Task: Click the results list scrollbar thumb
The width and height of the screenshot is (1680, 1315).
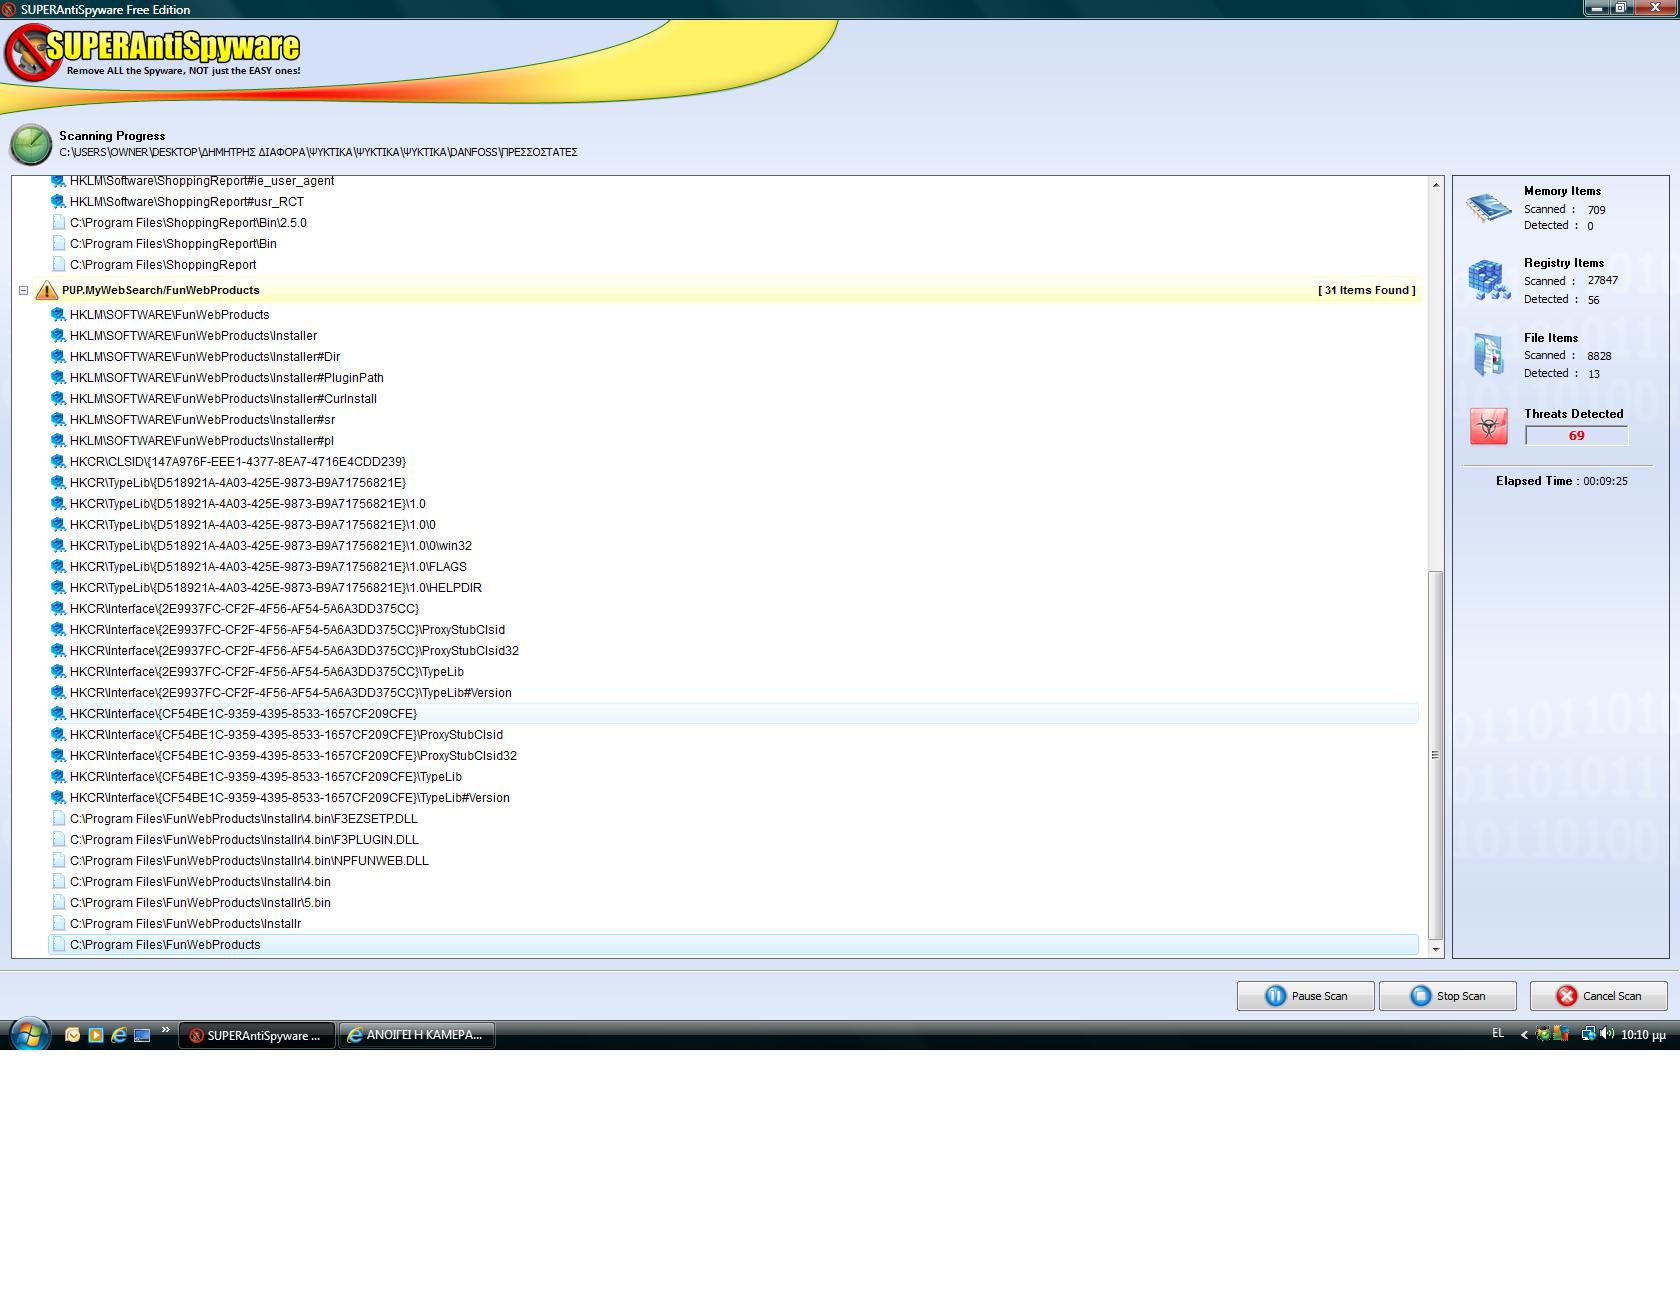Action: [x=1436, y=755]
